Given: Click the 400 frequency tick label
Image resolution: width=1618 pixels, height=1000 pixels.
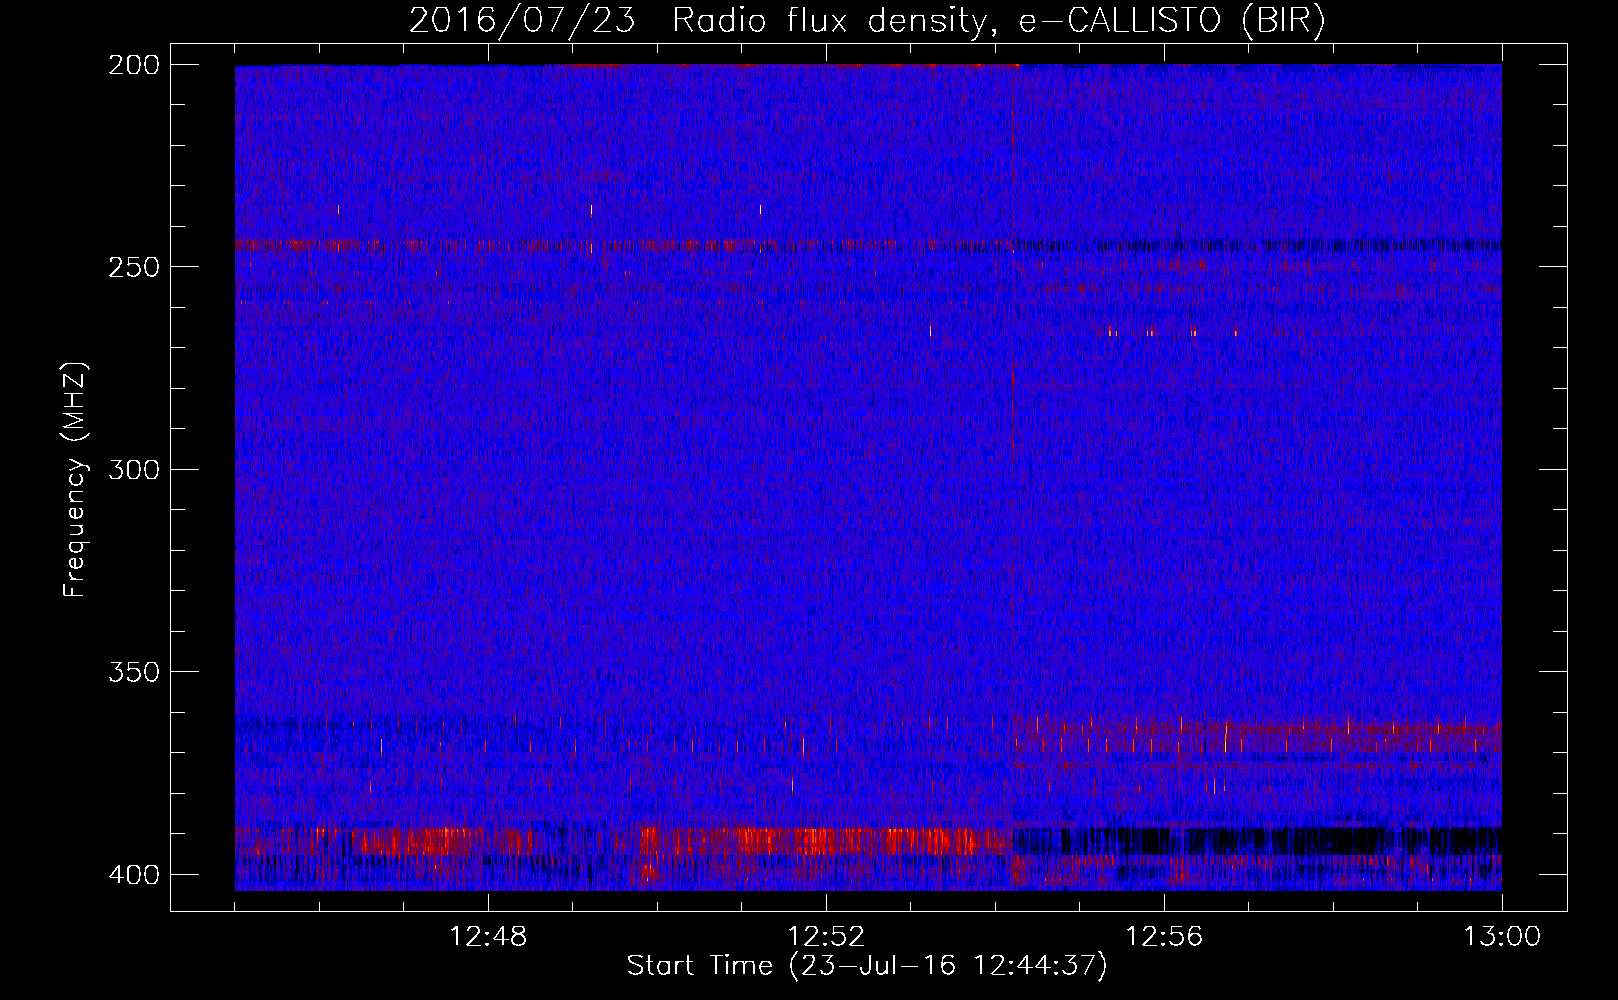Looking at the screenshot, I should 133,875.
